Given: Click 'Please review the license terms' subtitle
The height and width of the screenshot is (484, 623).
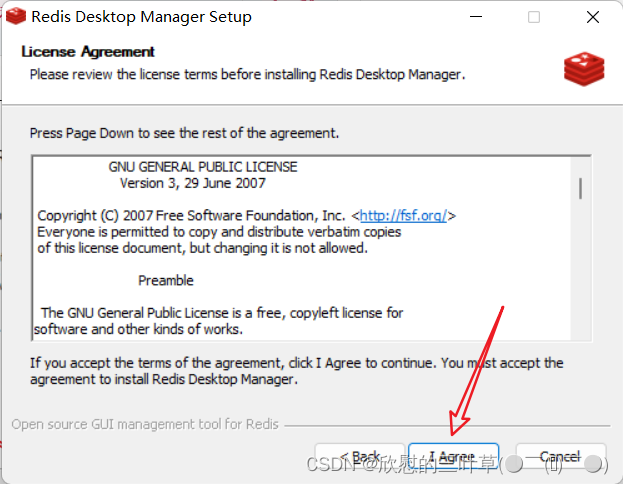Looking at the screenshot, I should (x=247, y=74).
